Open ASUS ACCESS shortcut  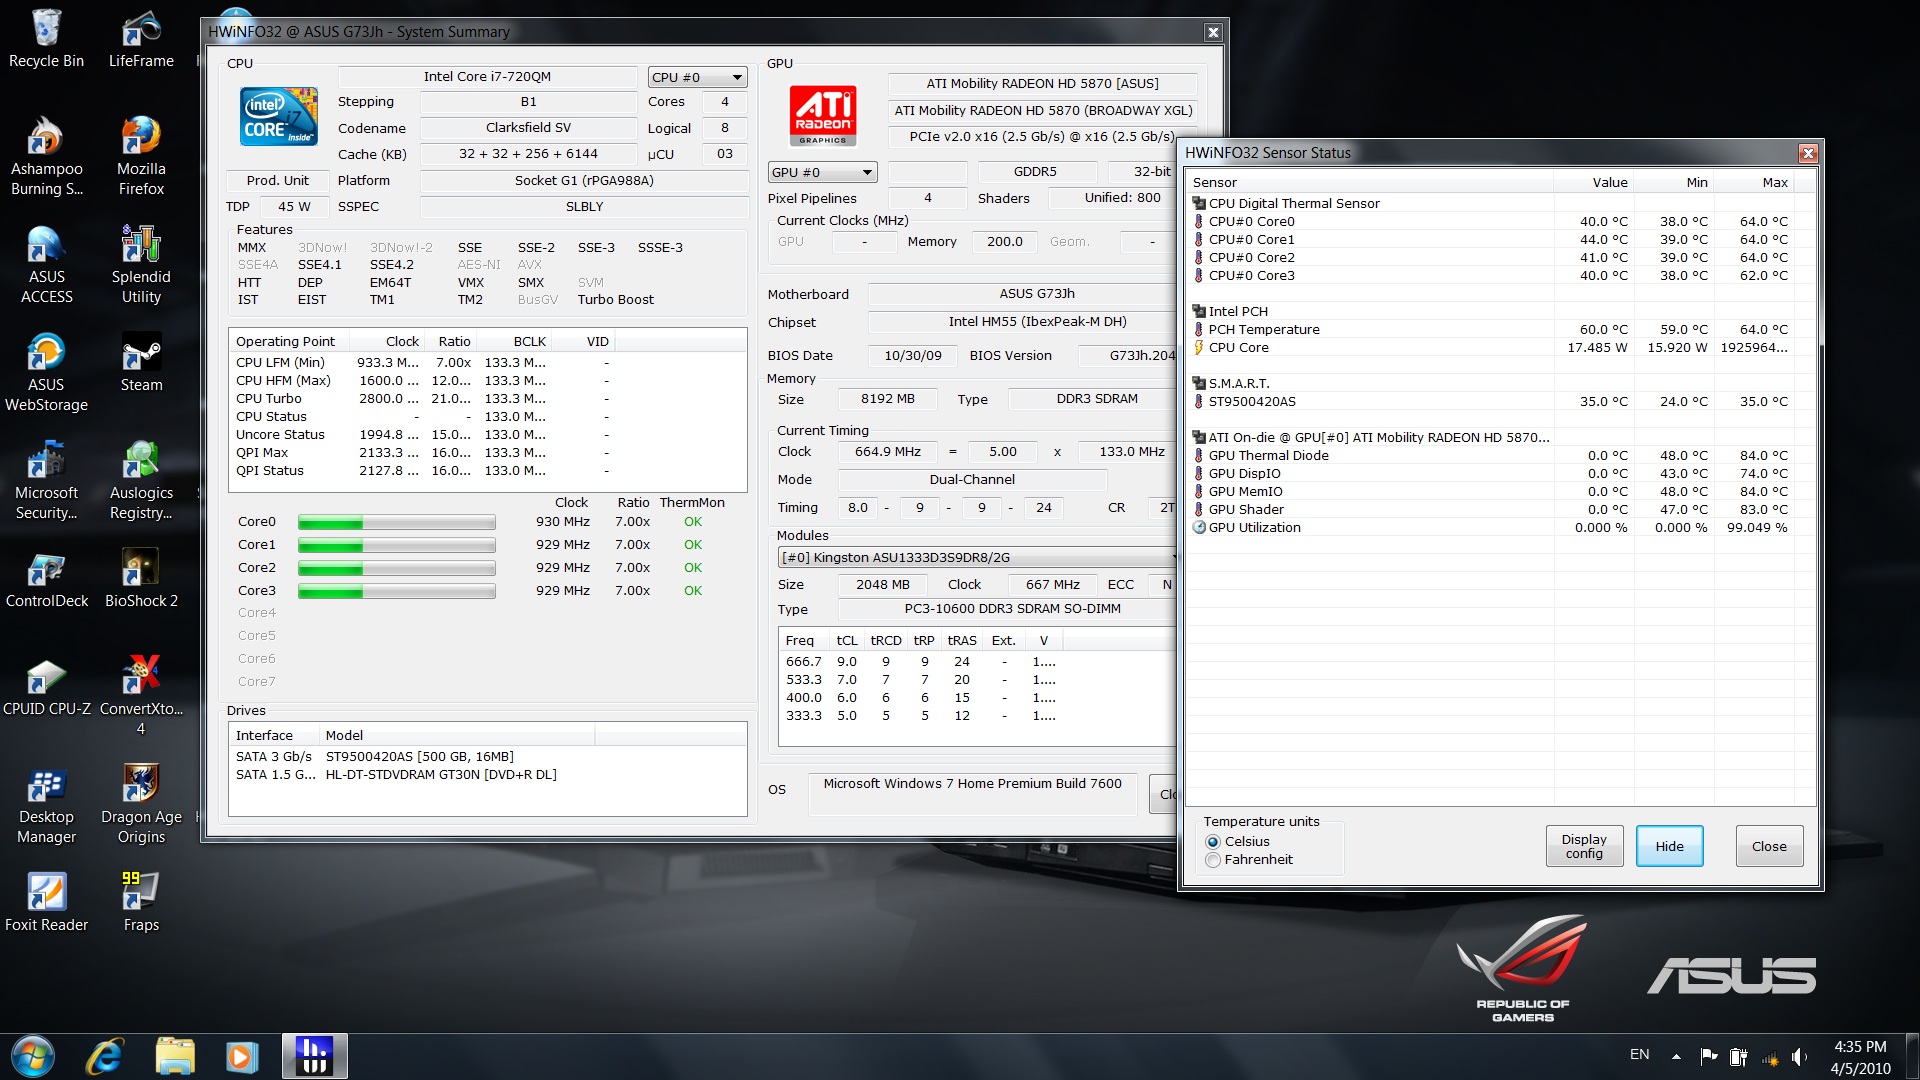click(x=46, y=264)
